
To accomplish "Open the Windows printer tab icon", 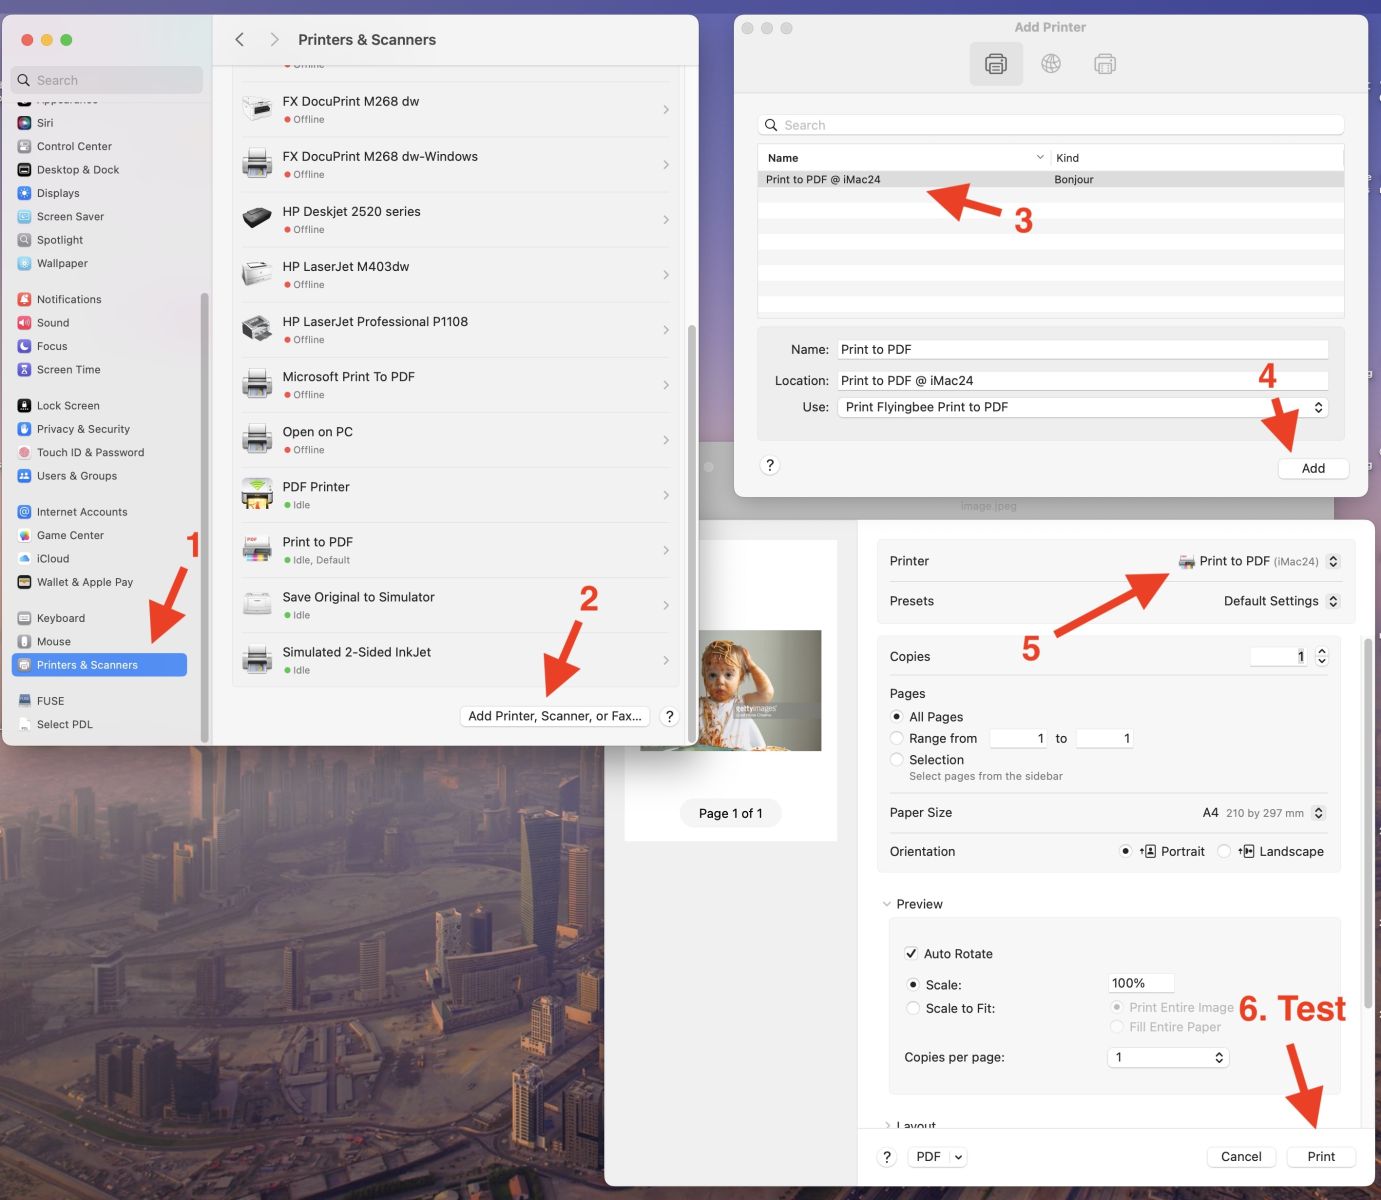I will (x=1104, y=64).
